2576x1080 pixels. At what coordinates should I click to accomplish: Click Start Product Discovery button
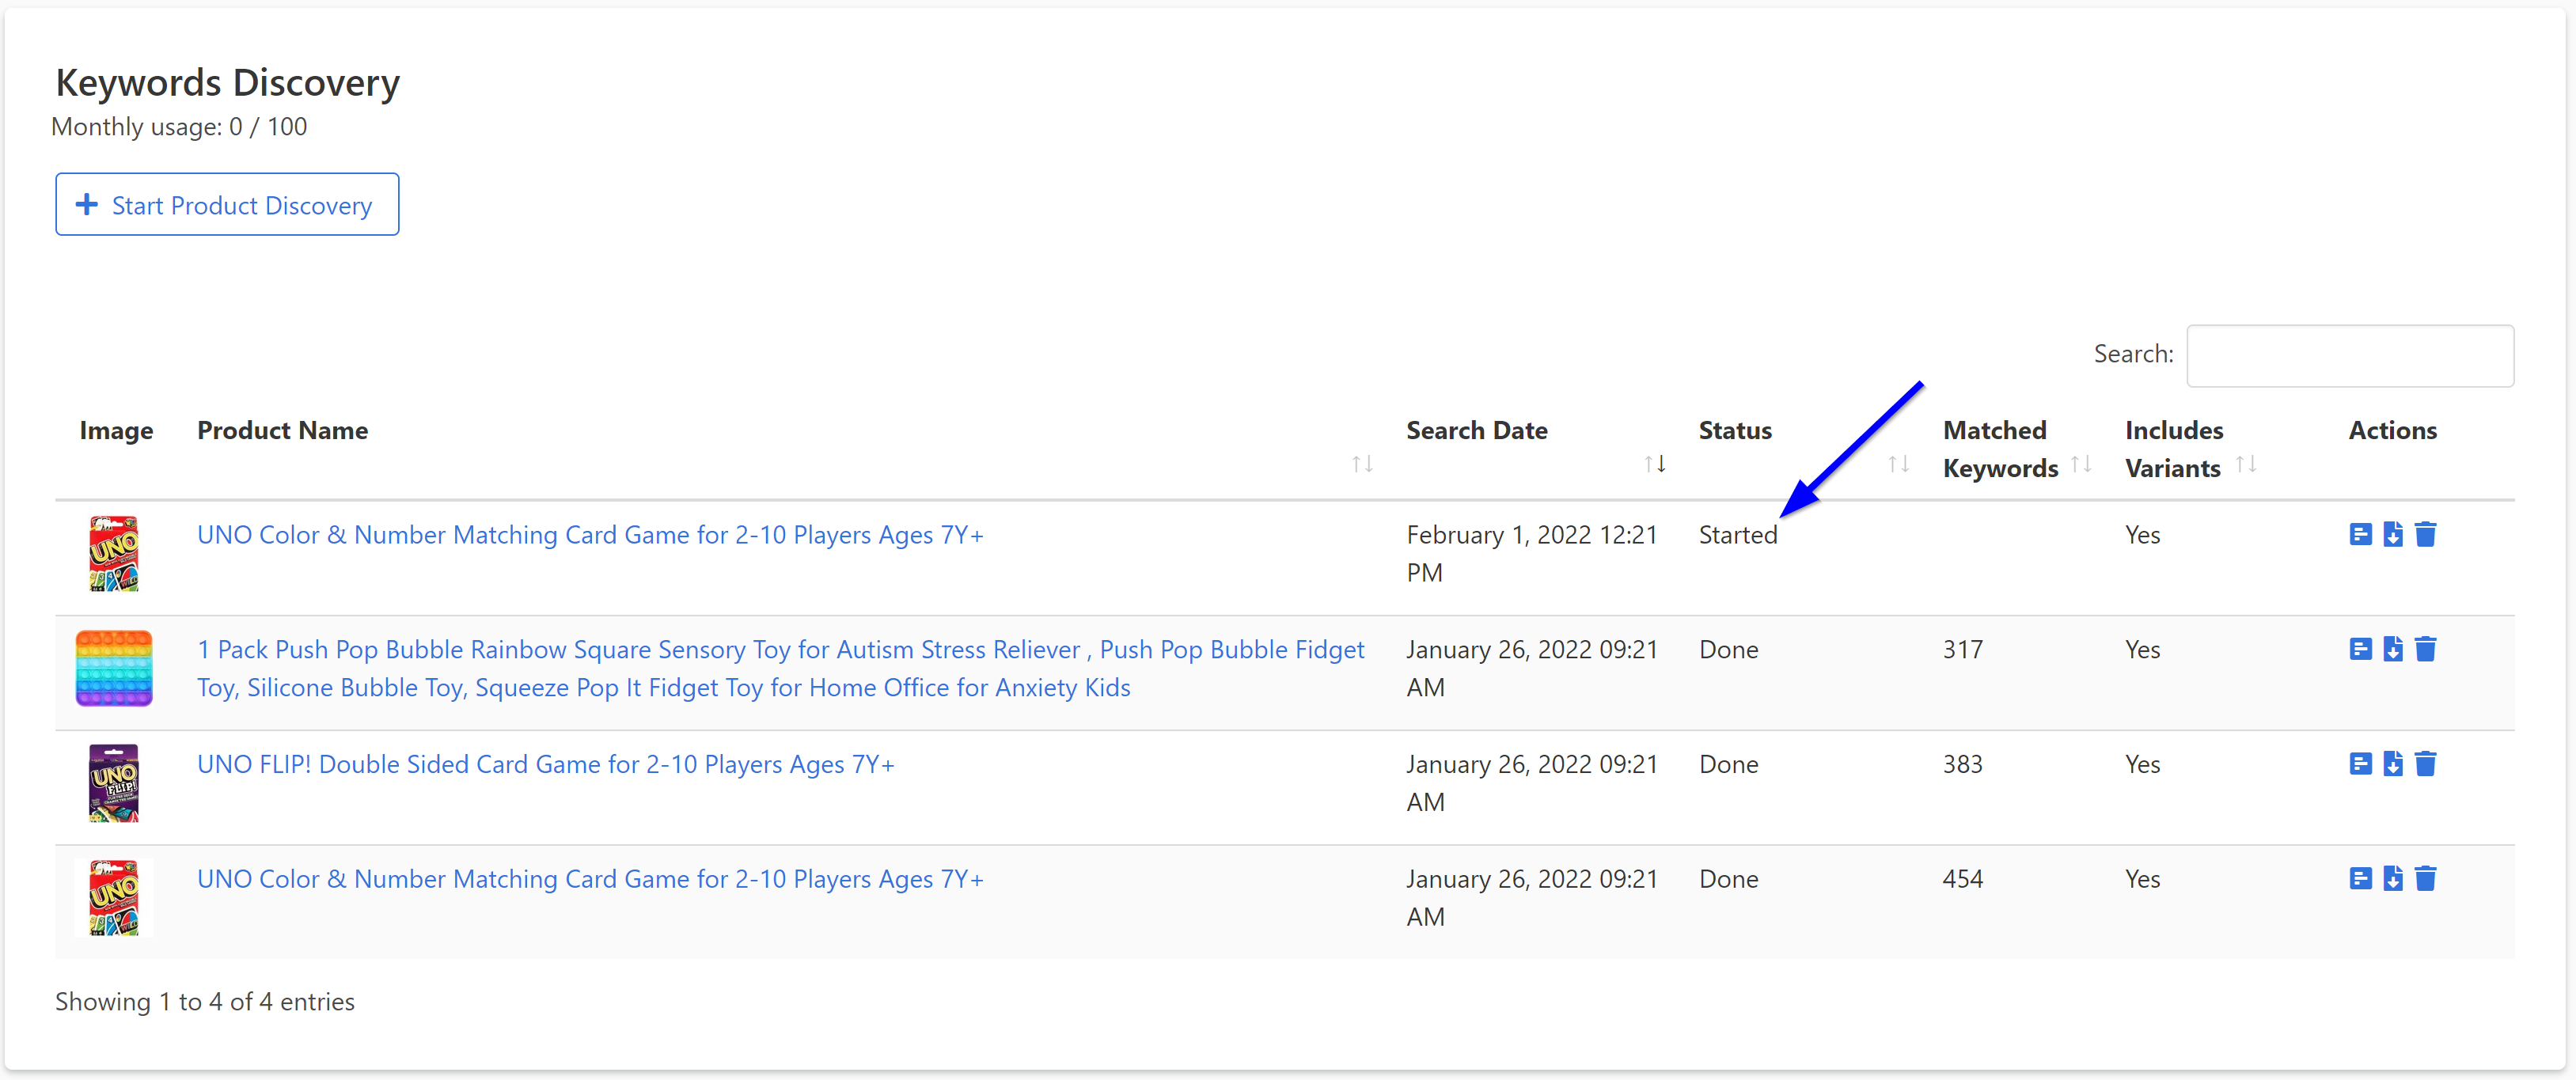point(227,205)
